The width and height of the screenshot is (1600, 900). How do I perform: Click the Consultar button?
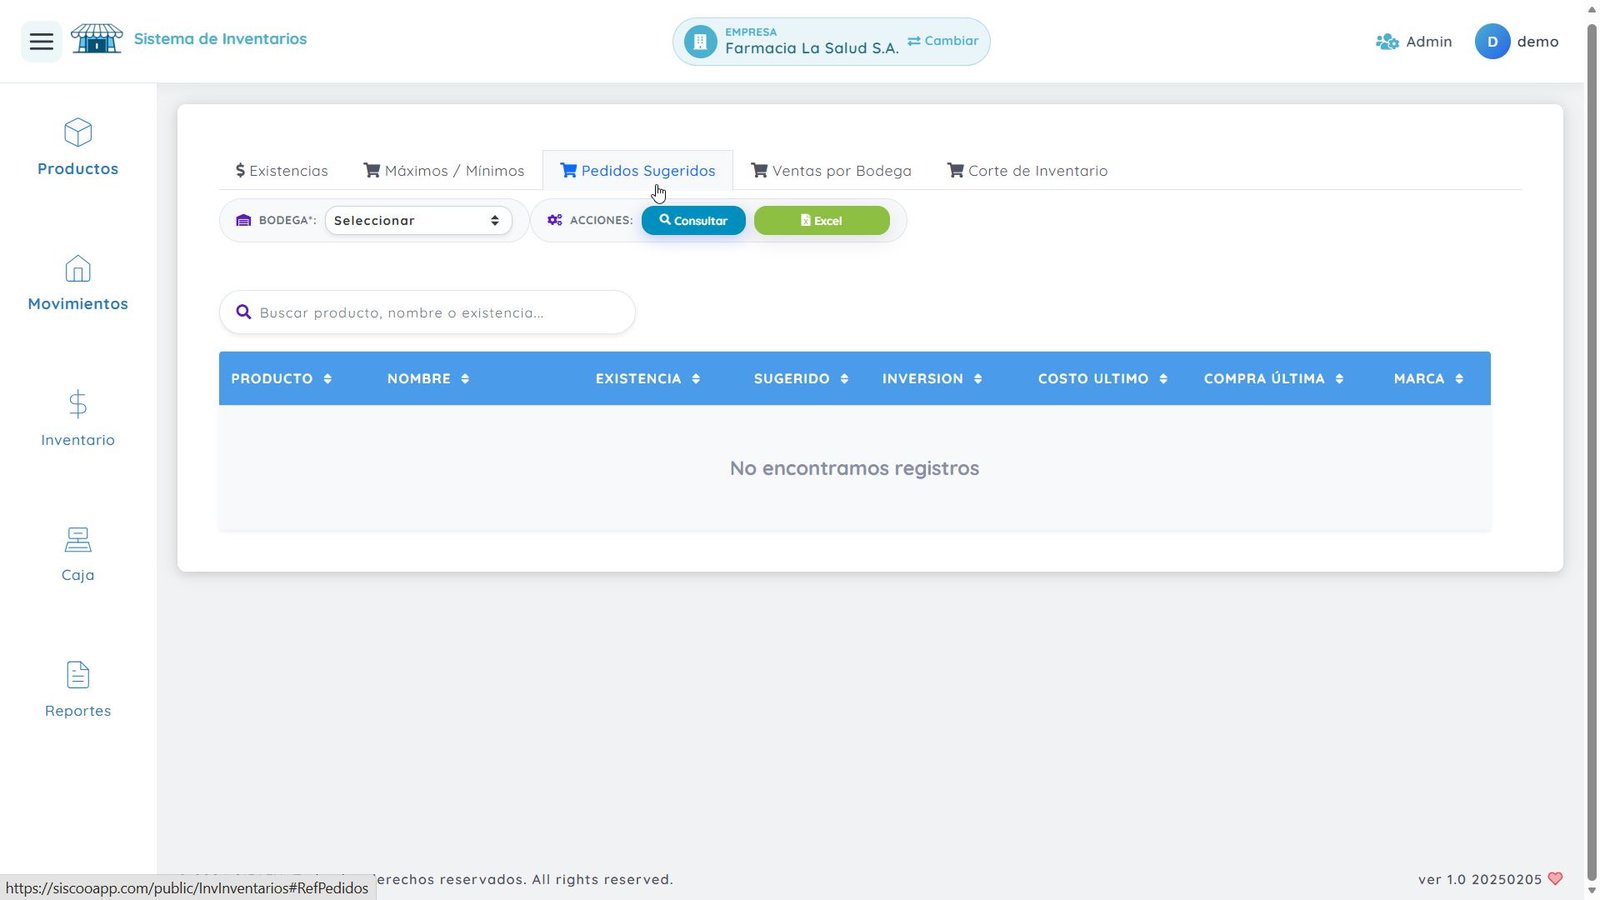coord(694,220)
